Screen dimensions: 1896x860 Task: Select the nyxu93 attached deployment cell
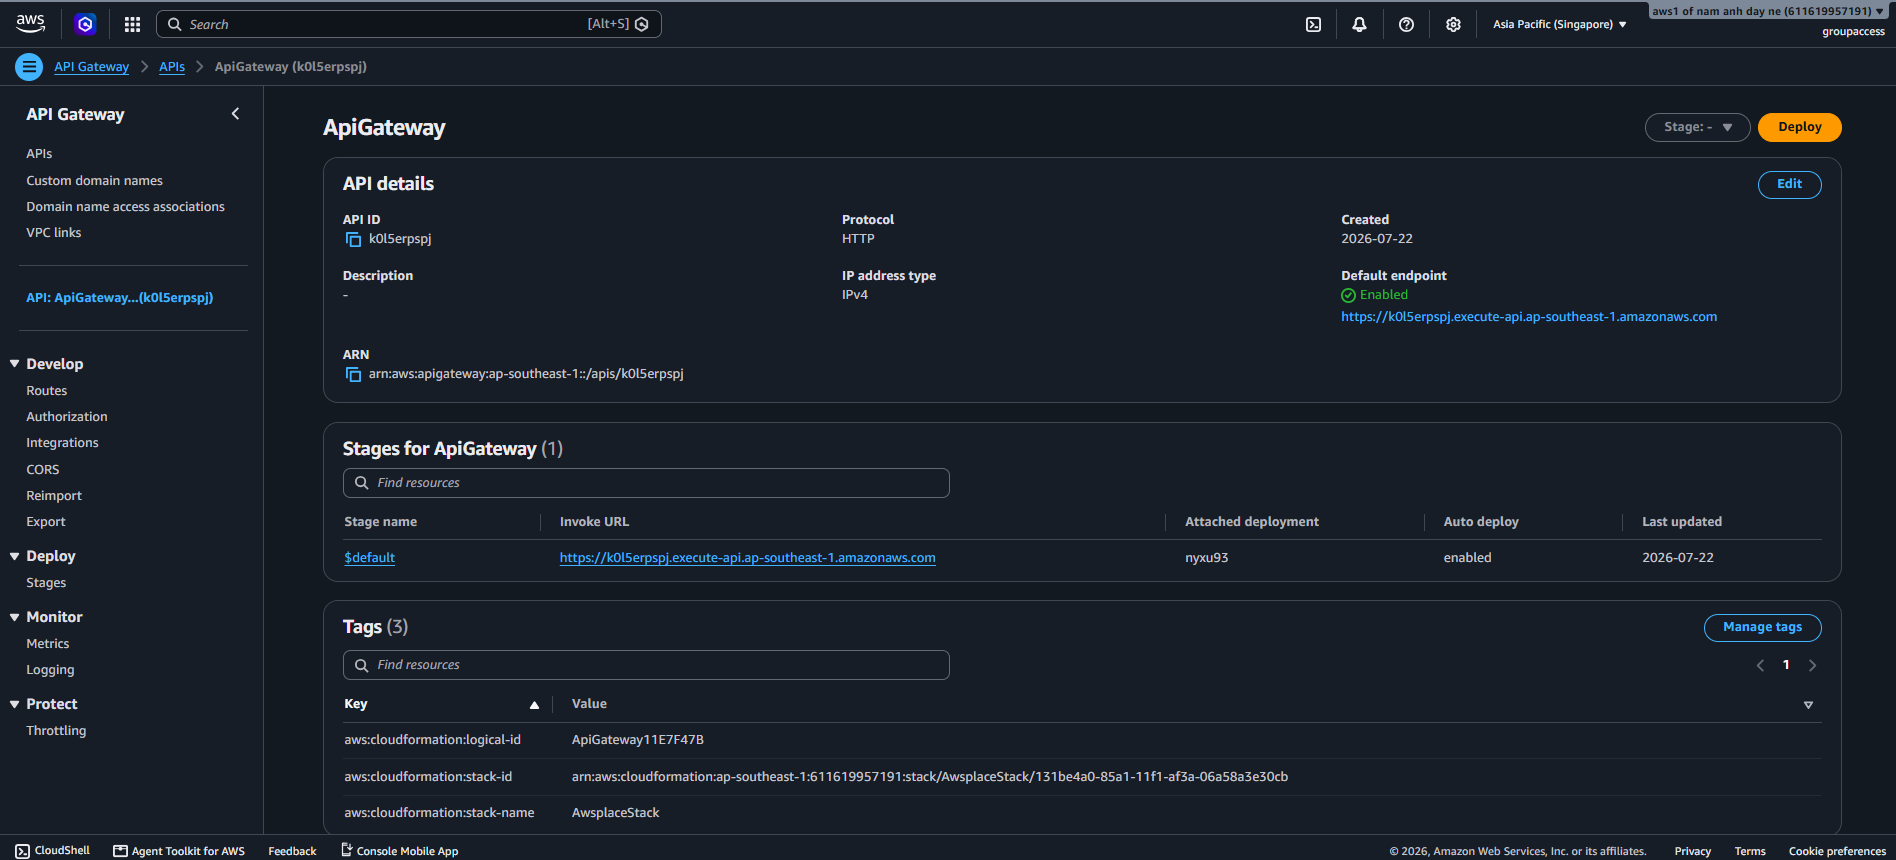click(1207, 558)
